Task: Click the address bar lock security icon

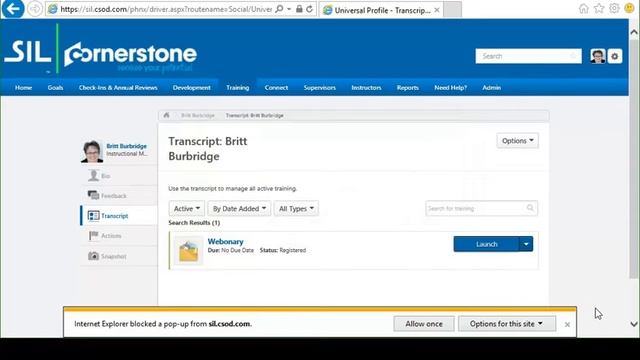Action: click(x=299, y=9)
